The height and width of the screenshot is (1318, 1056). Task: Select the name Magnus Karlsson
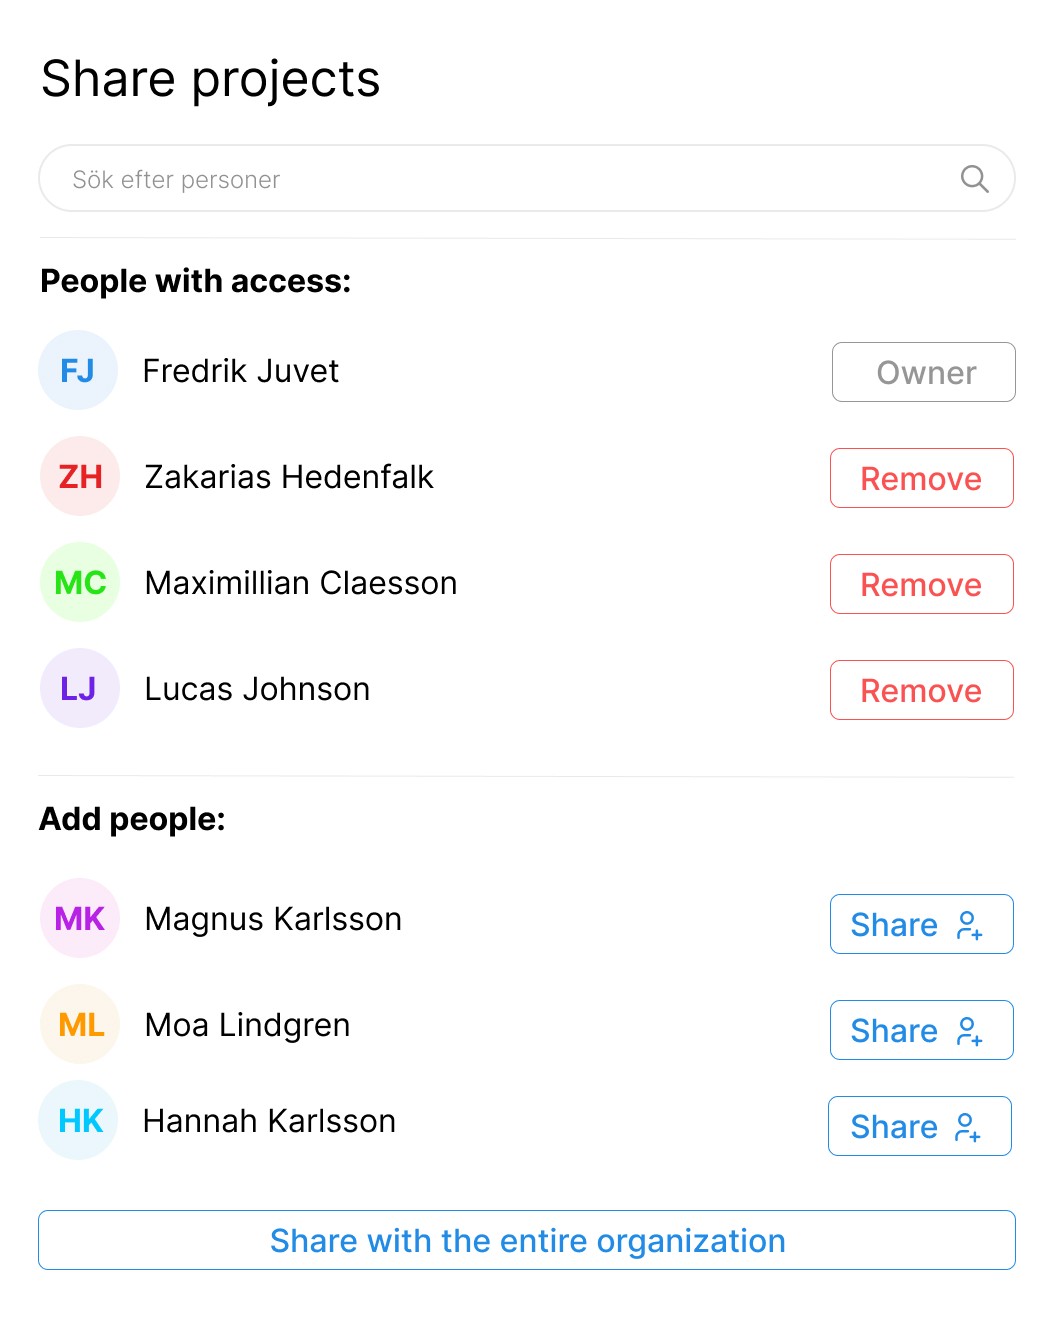273,919
